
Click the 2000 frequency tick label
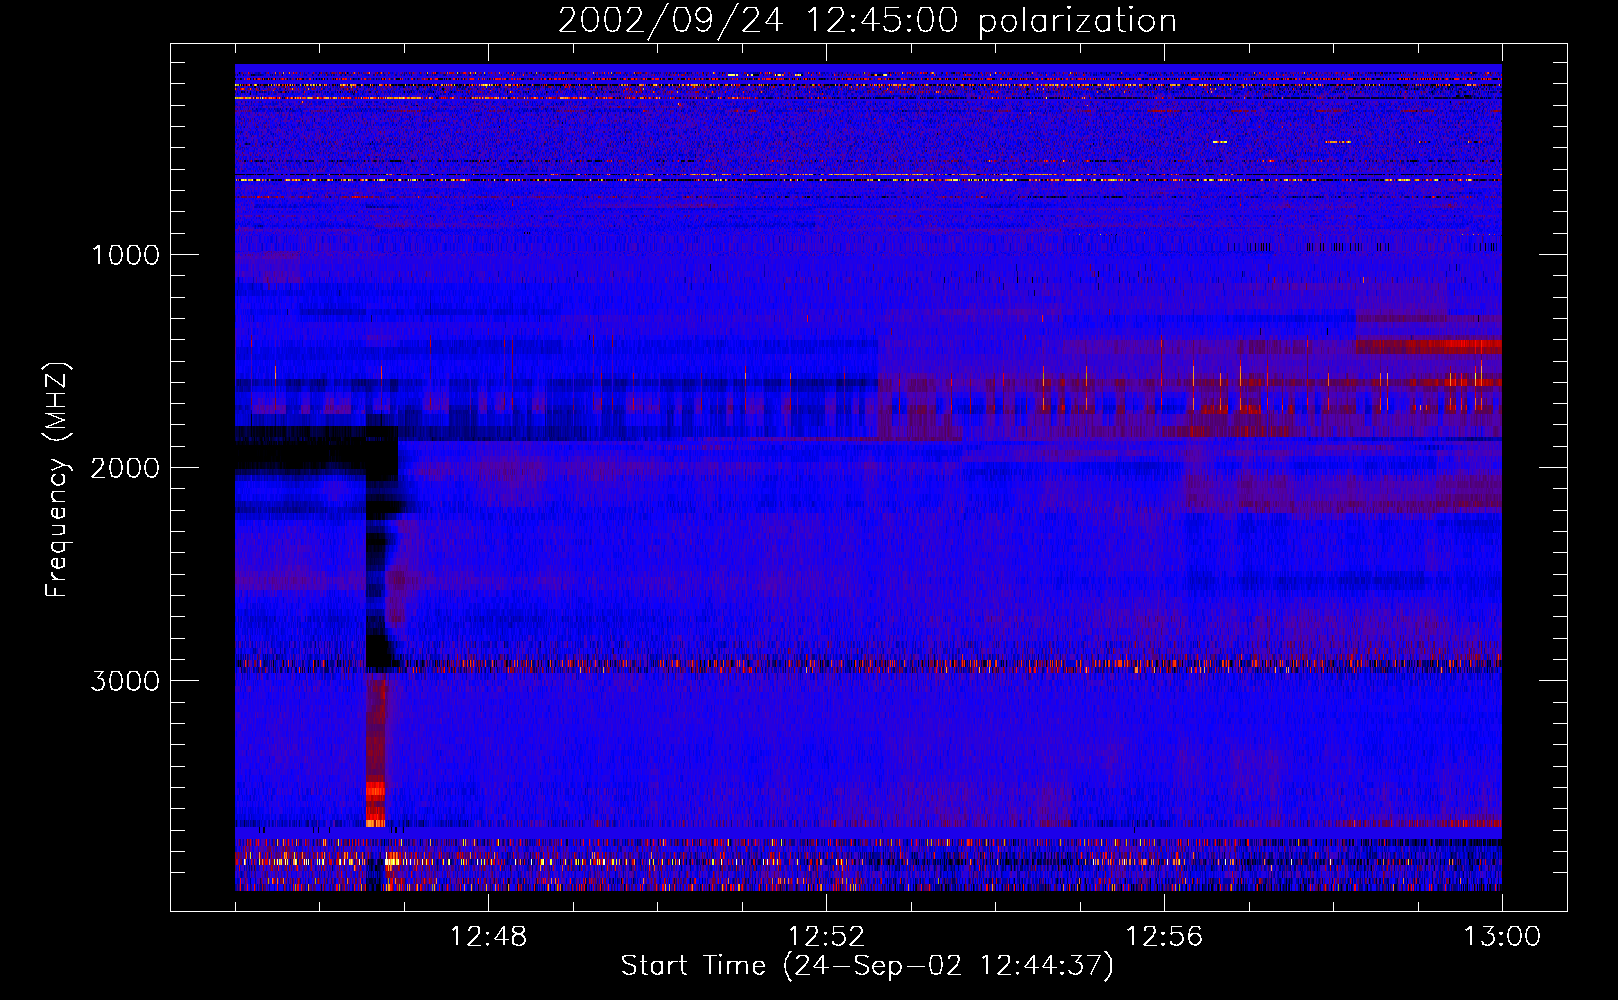(125, 468)
